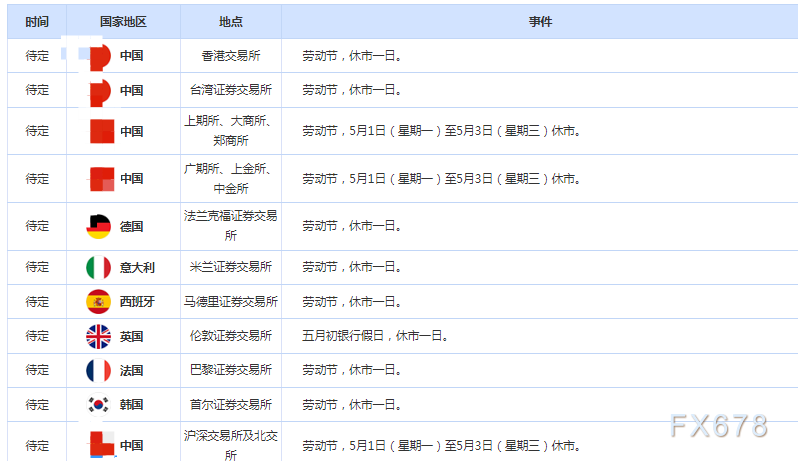The width and height of the screenshot is (798, 461).
Task: Click the 国家地区 column header
Action: [123, 21]
